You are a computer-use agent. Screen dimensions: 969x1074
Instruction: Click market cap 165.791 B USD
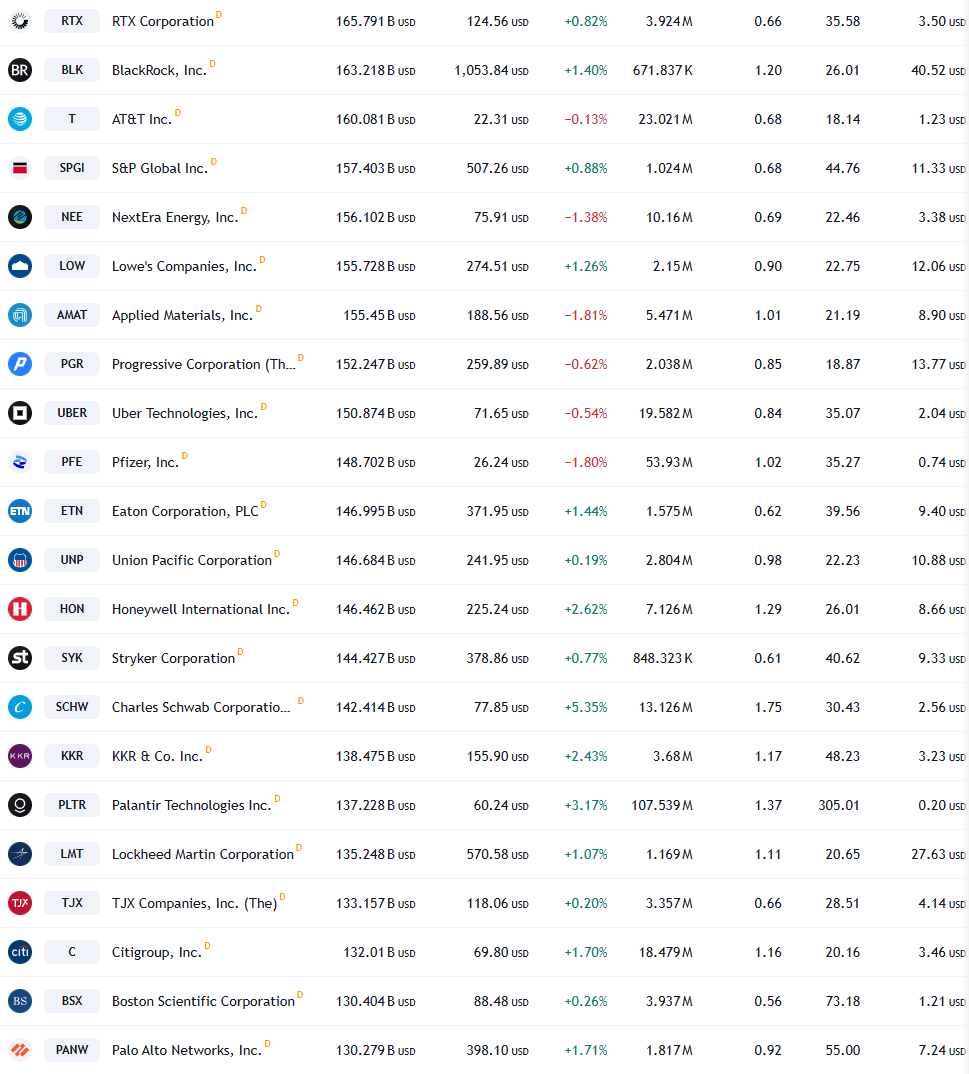[375, 21]
